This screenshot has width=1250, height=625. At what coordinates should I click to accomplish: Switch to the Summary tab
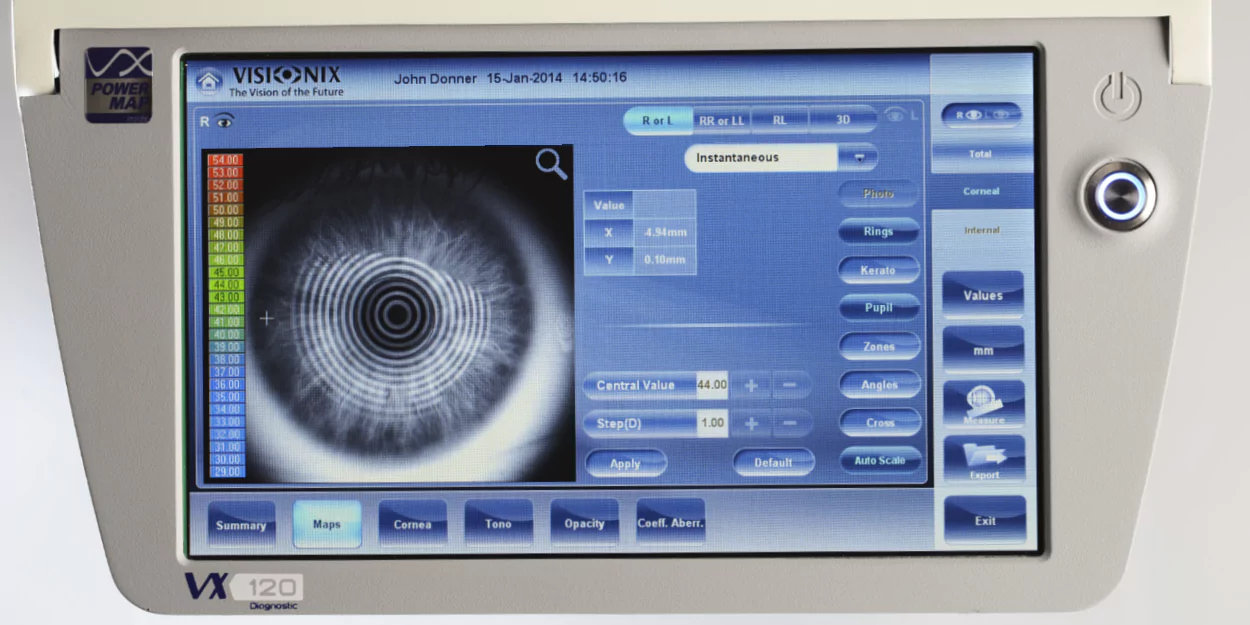click(241, 524)
